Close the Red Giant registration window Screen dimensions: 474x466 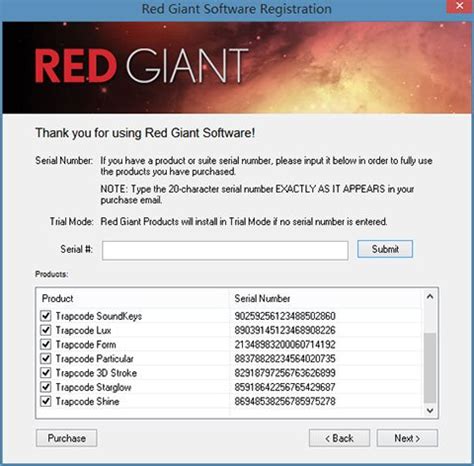click(x=460, y=6)
